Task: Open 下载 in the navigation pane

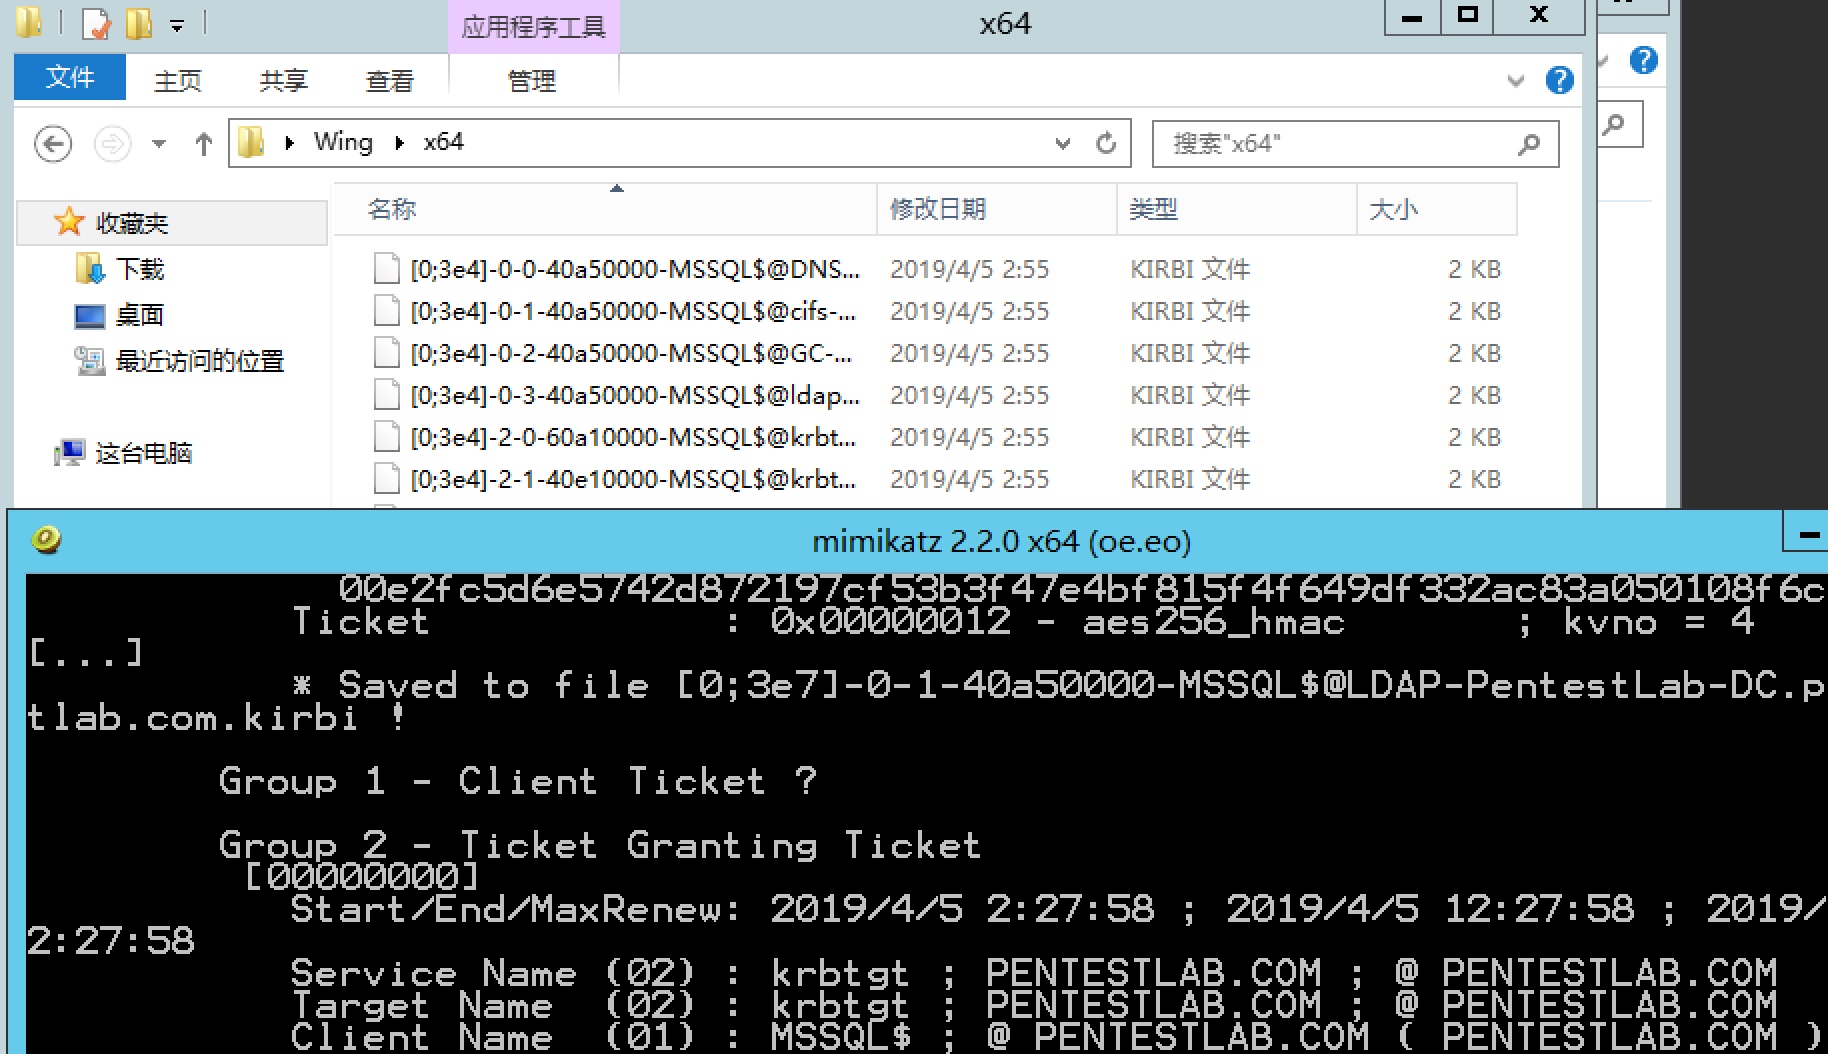Action: (140, 269)
